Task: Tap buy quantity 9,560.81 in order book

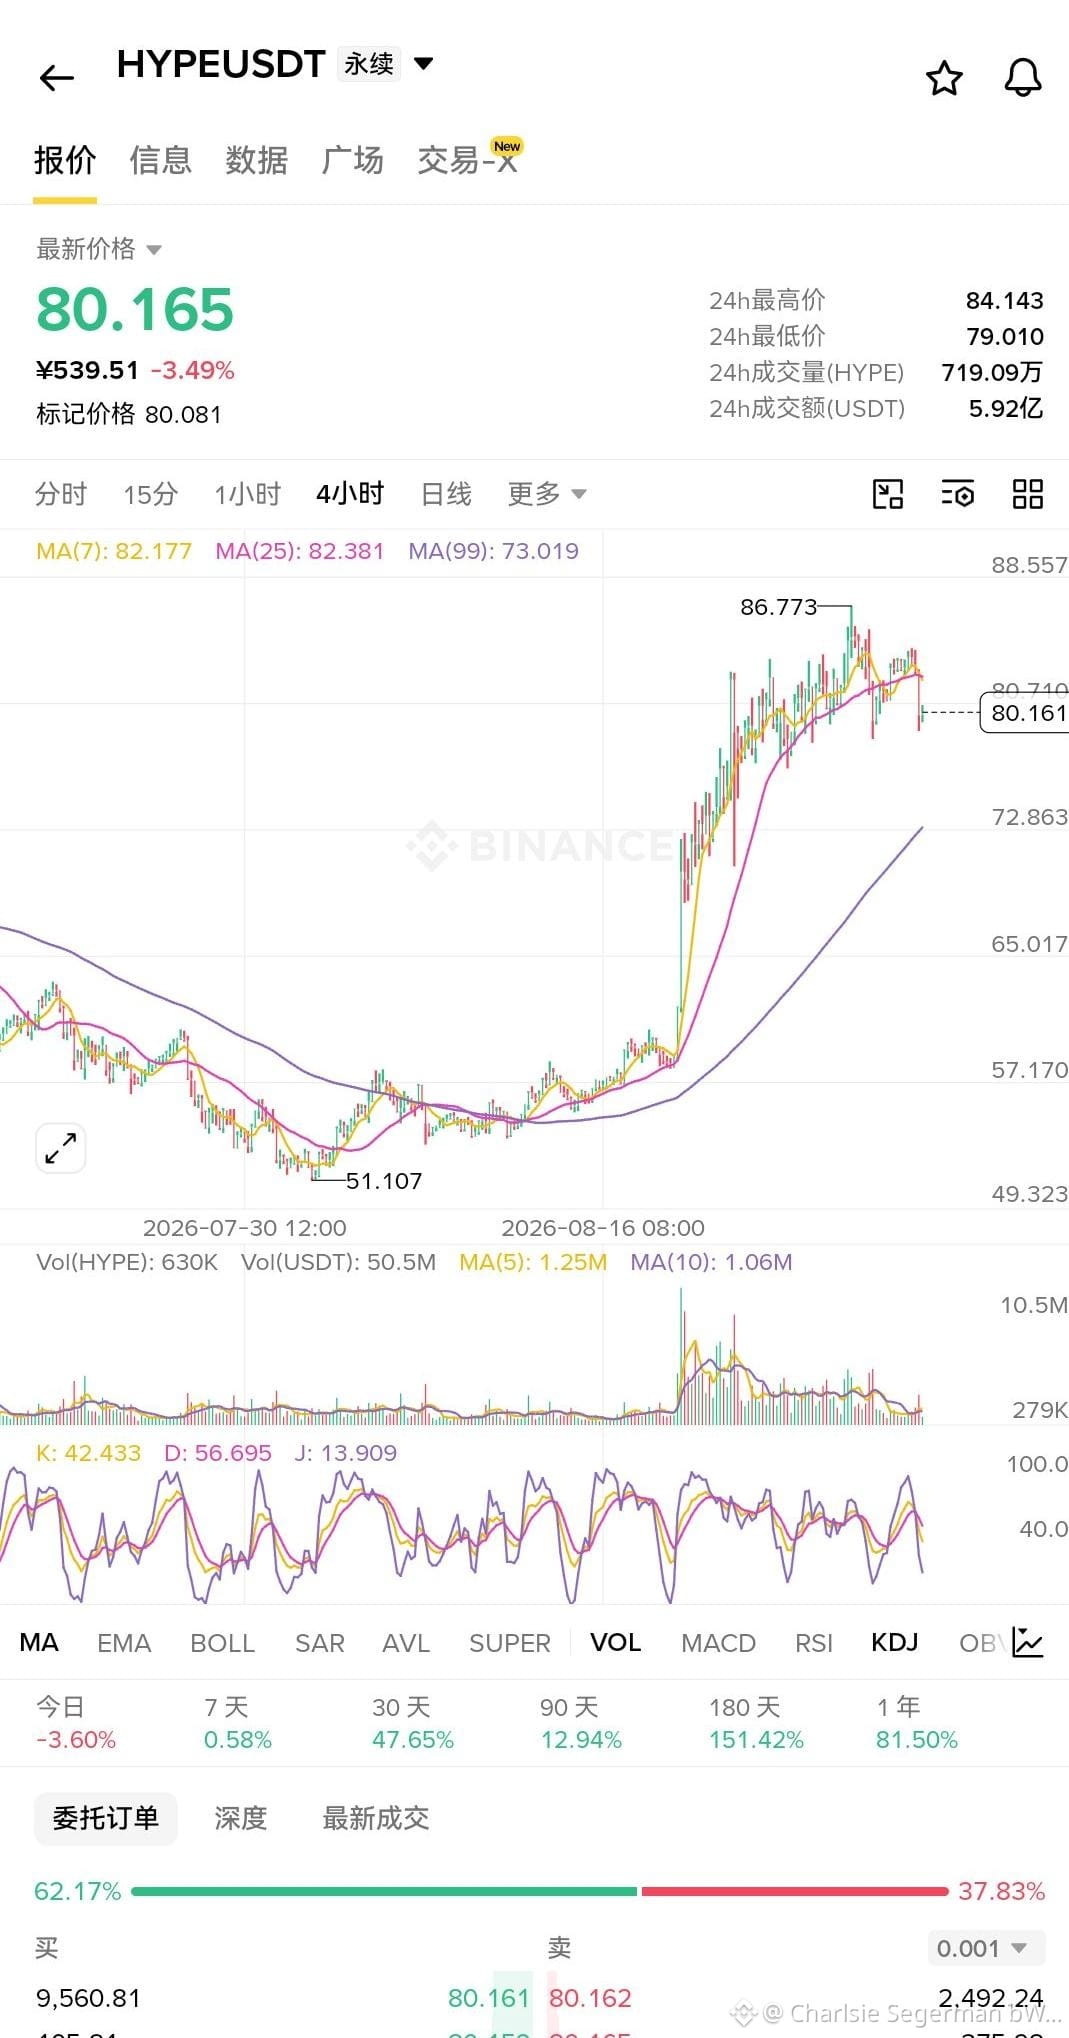Action: [x=88, y=1998]
